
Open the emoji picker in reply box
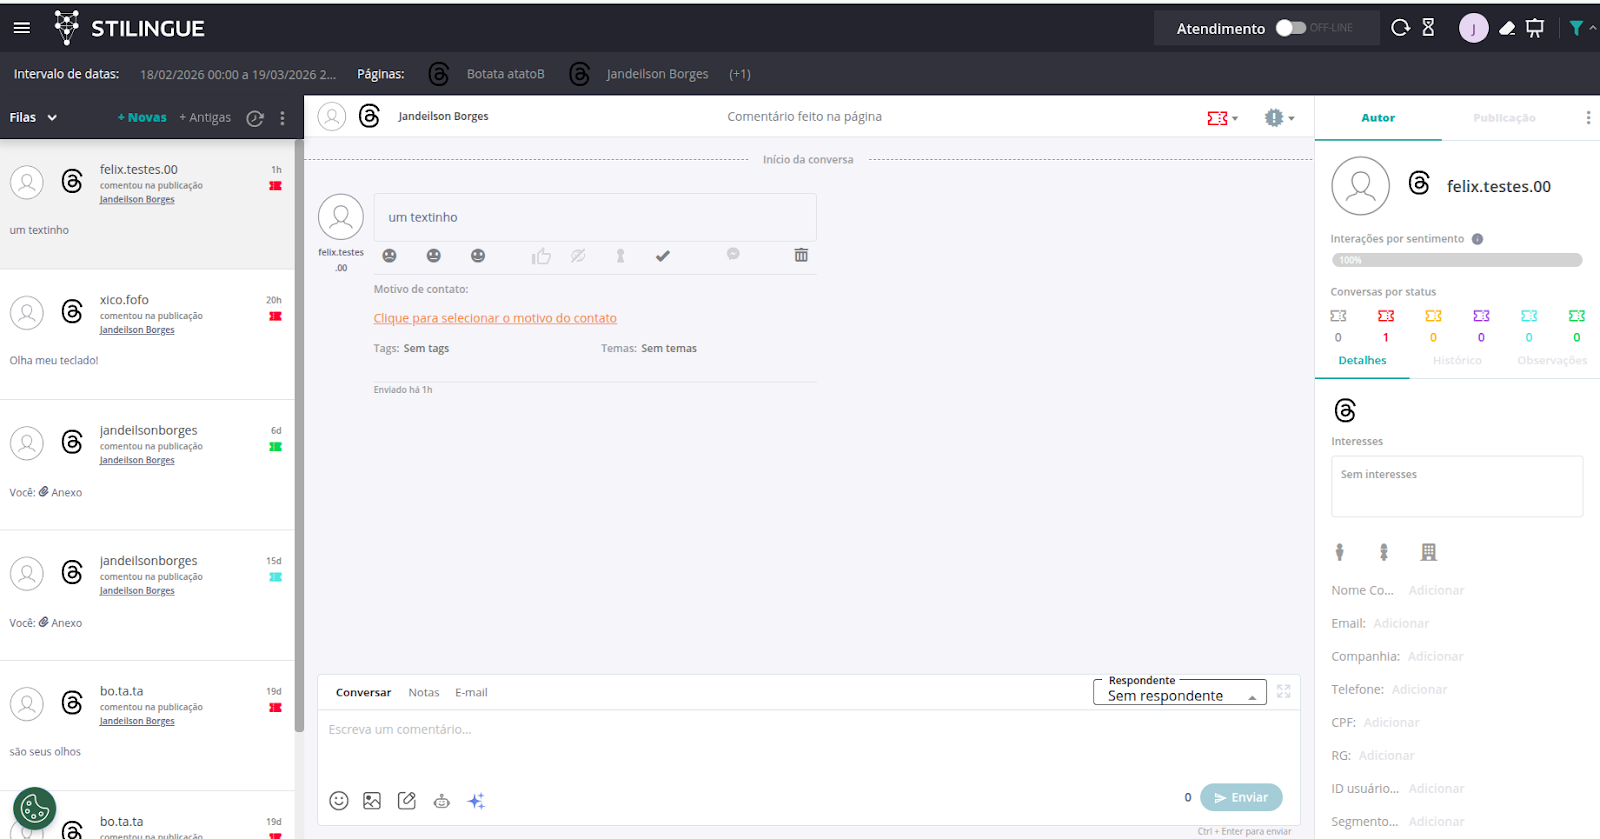(339, 800)
